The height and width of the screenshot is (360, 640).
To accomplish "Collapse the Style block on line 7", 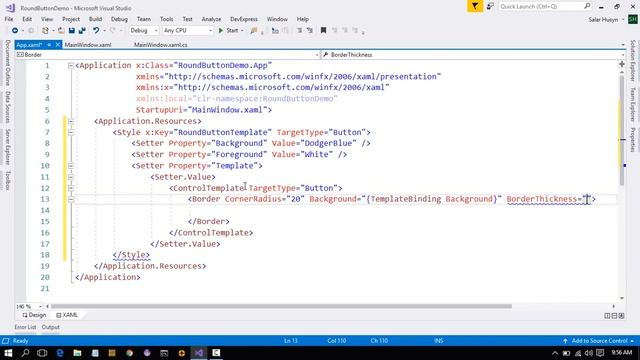I will (x=71, y=132).
